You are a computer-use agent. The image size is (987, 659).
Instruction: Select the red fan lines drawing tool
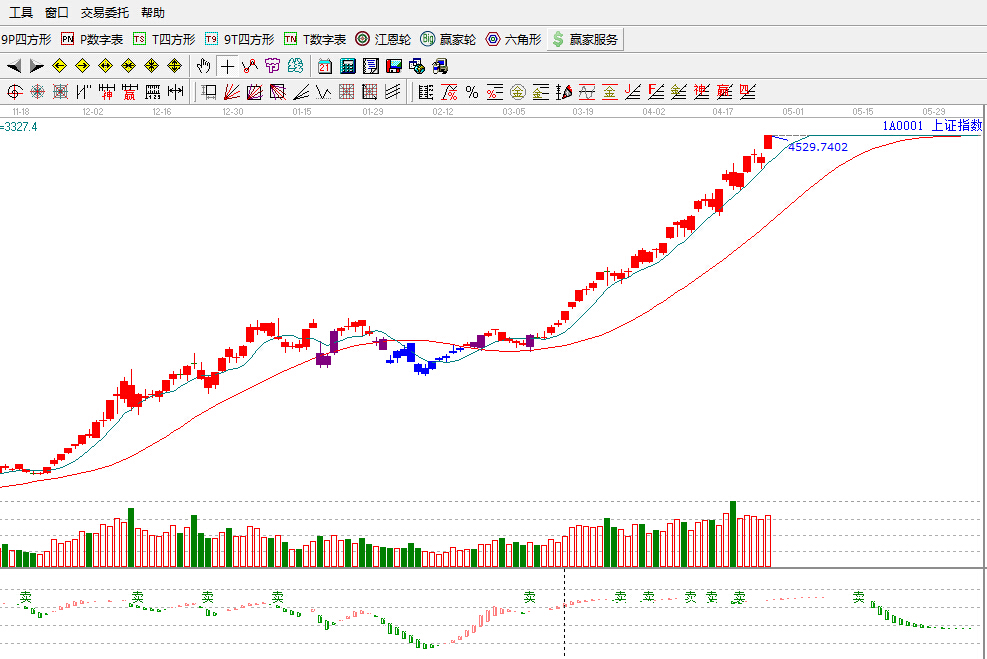231,92
